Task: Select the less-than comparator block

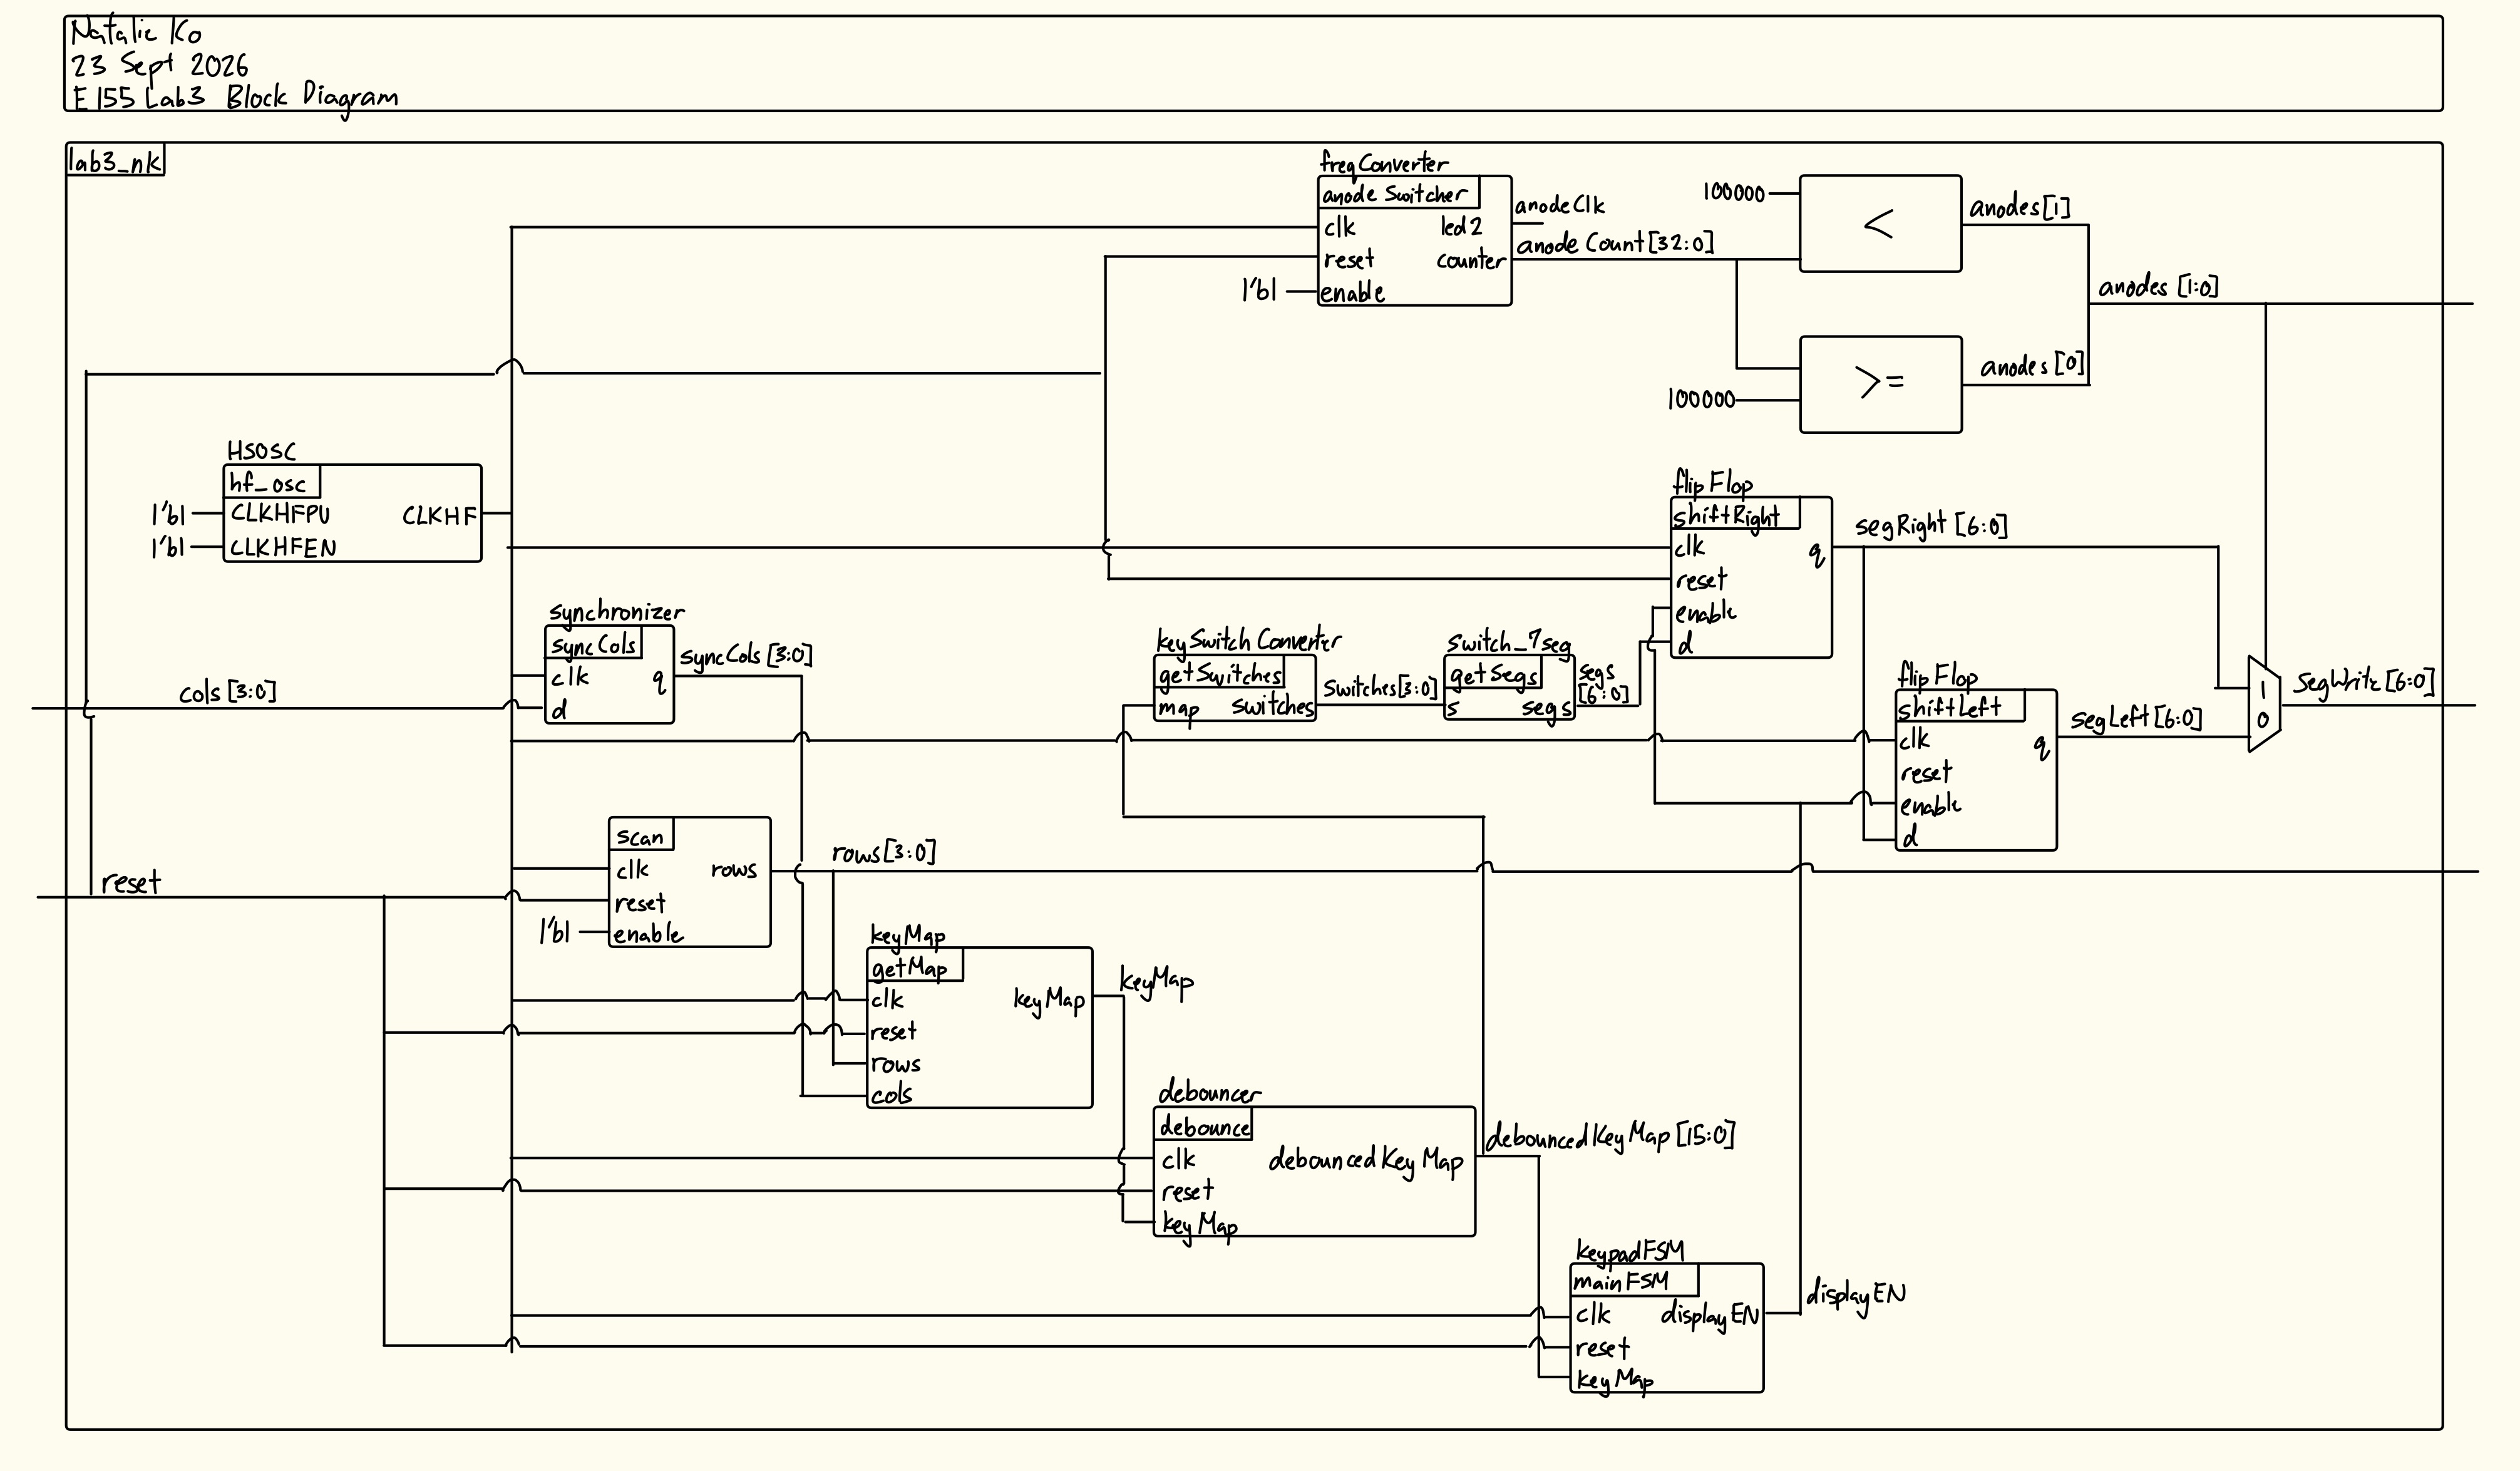Action: (1880, 224)
